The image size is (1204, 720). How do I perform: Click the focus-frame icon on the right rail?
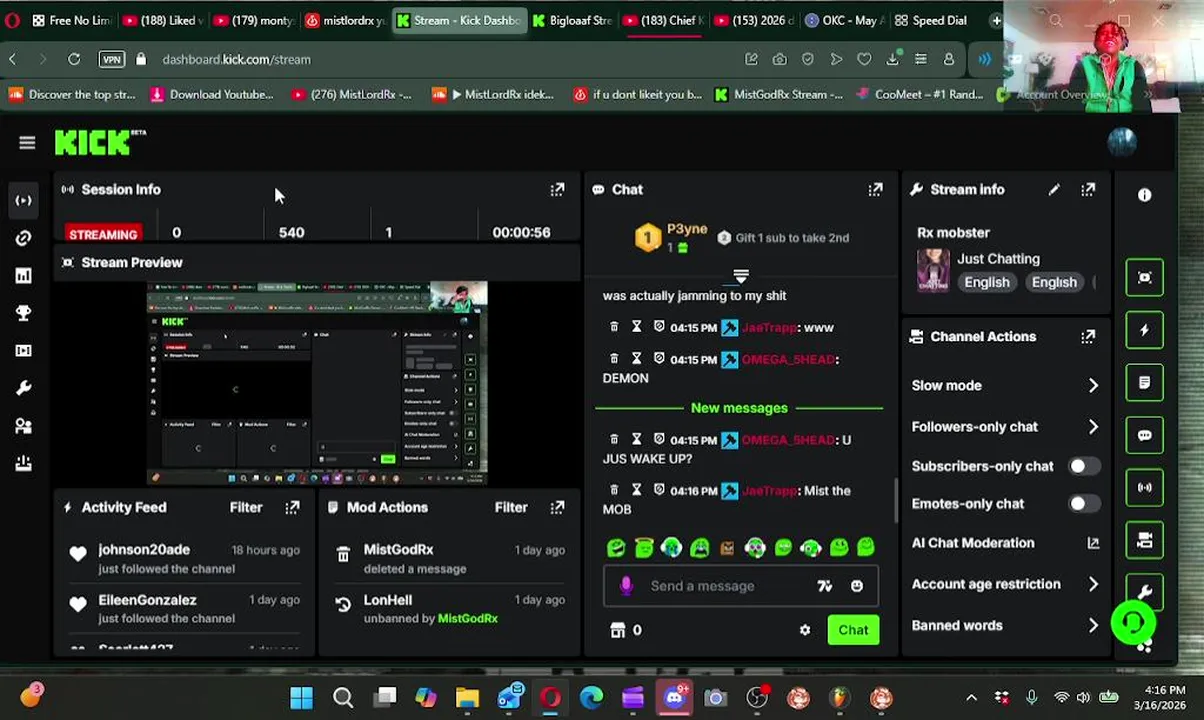(x=1144, y=277)
